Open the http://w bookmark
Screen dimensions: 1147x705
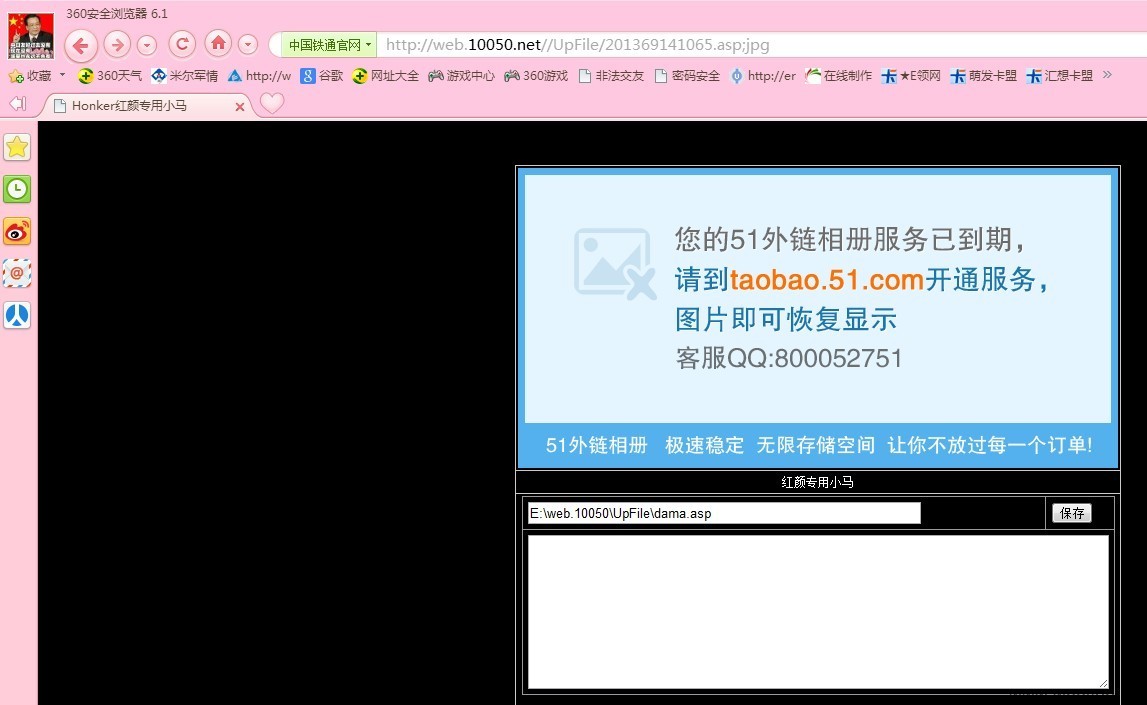(x=260, y=75)
